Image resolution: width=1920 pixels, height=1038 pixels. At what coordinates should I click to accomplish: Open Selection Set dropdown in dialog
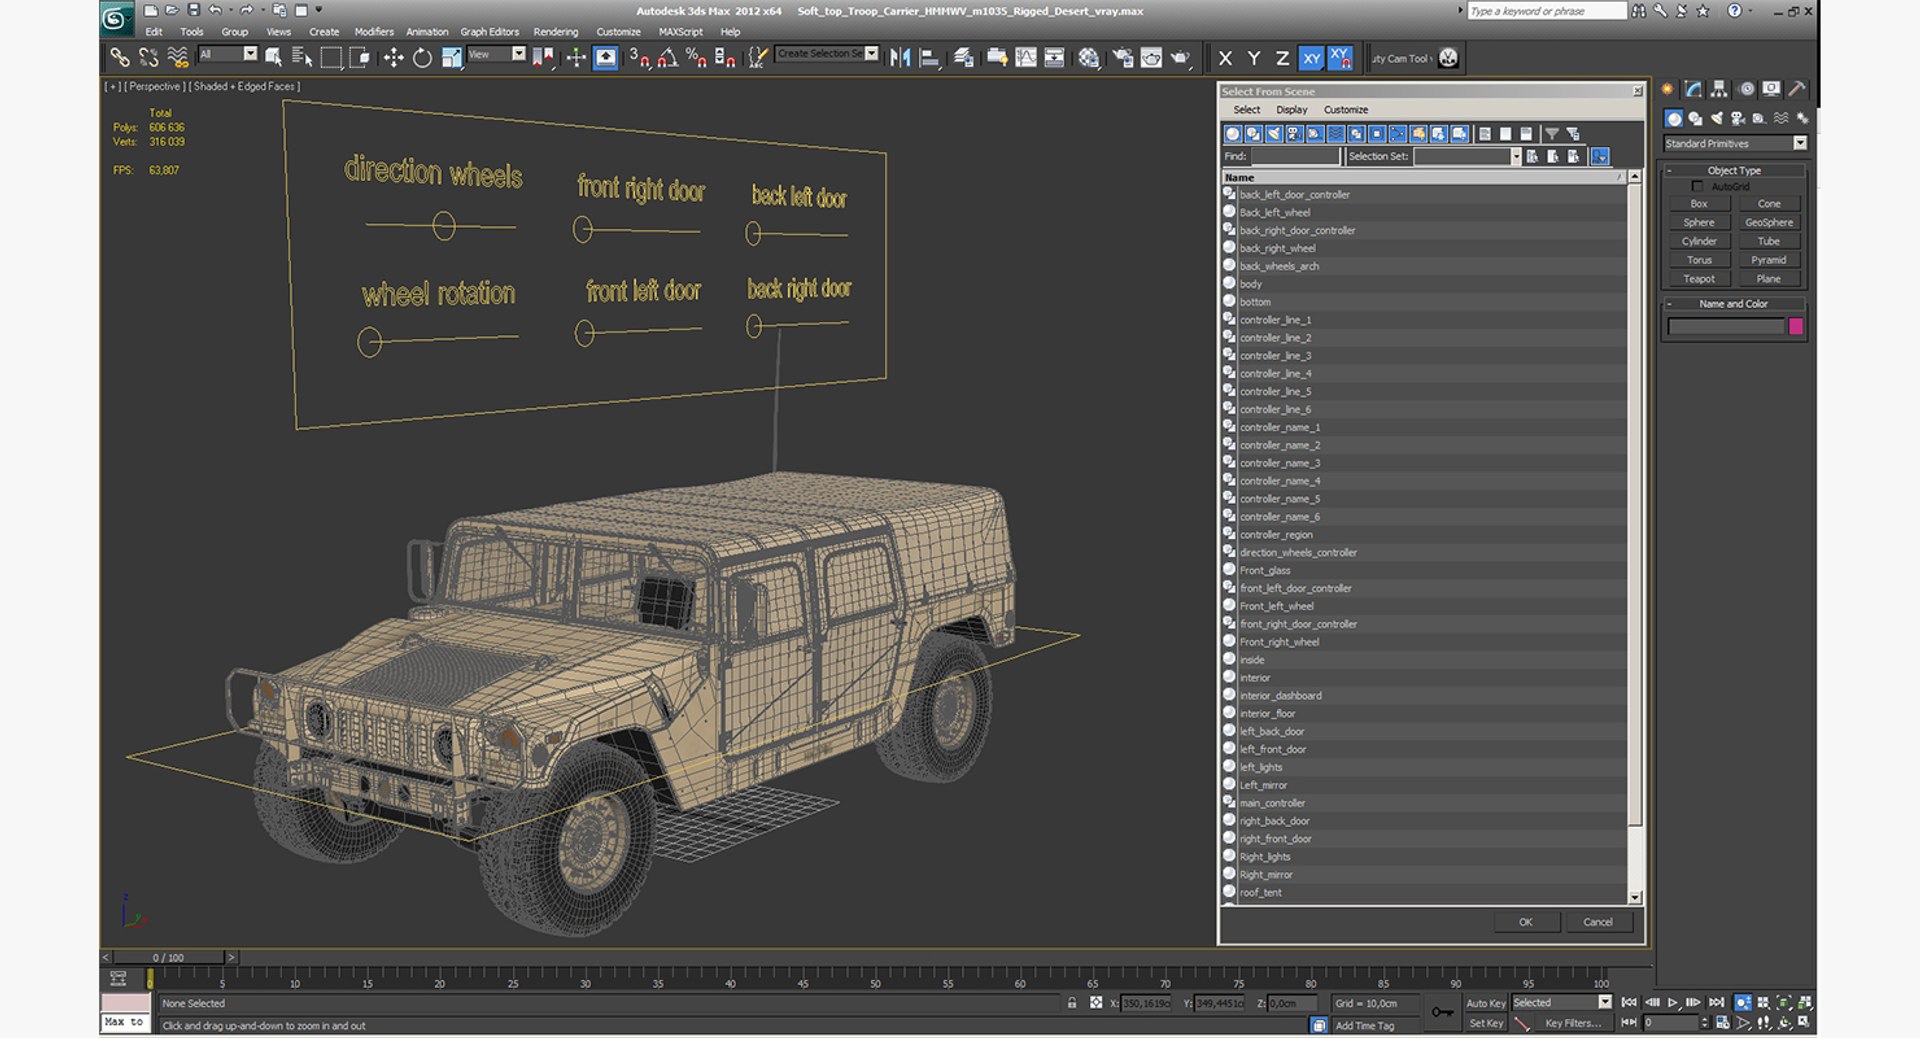[1515, 156]
